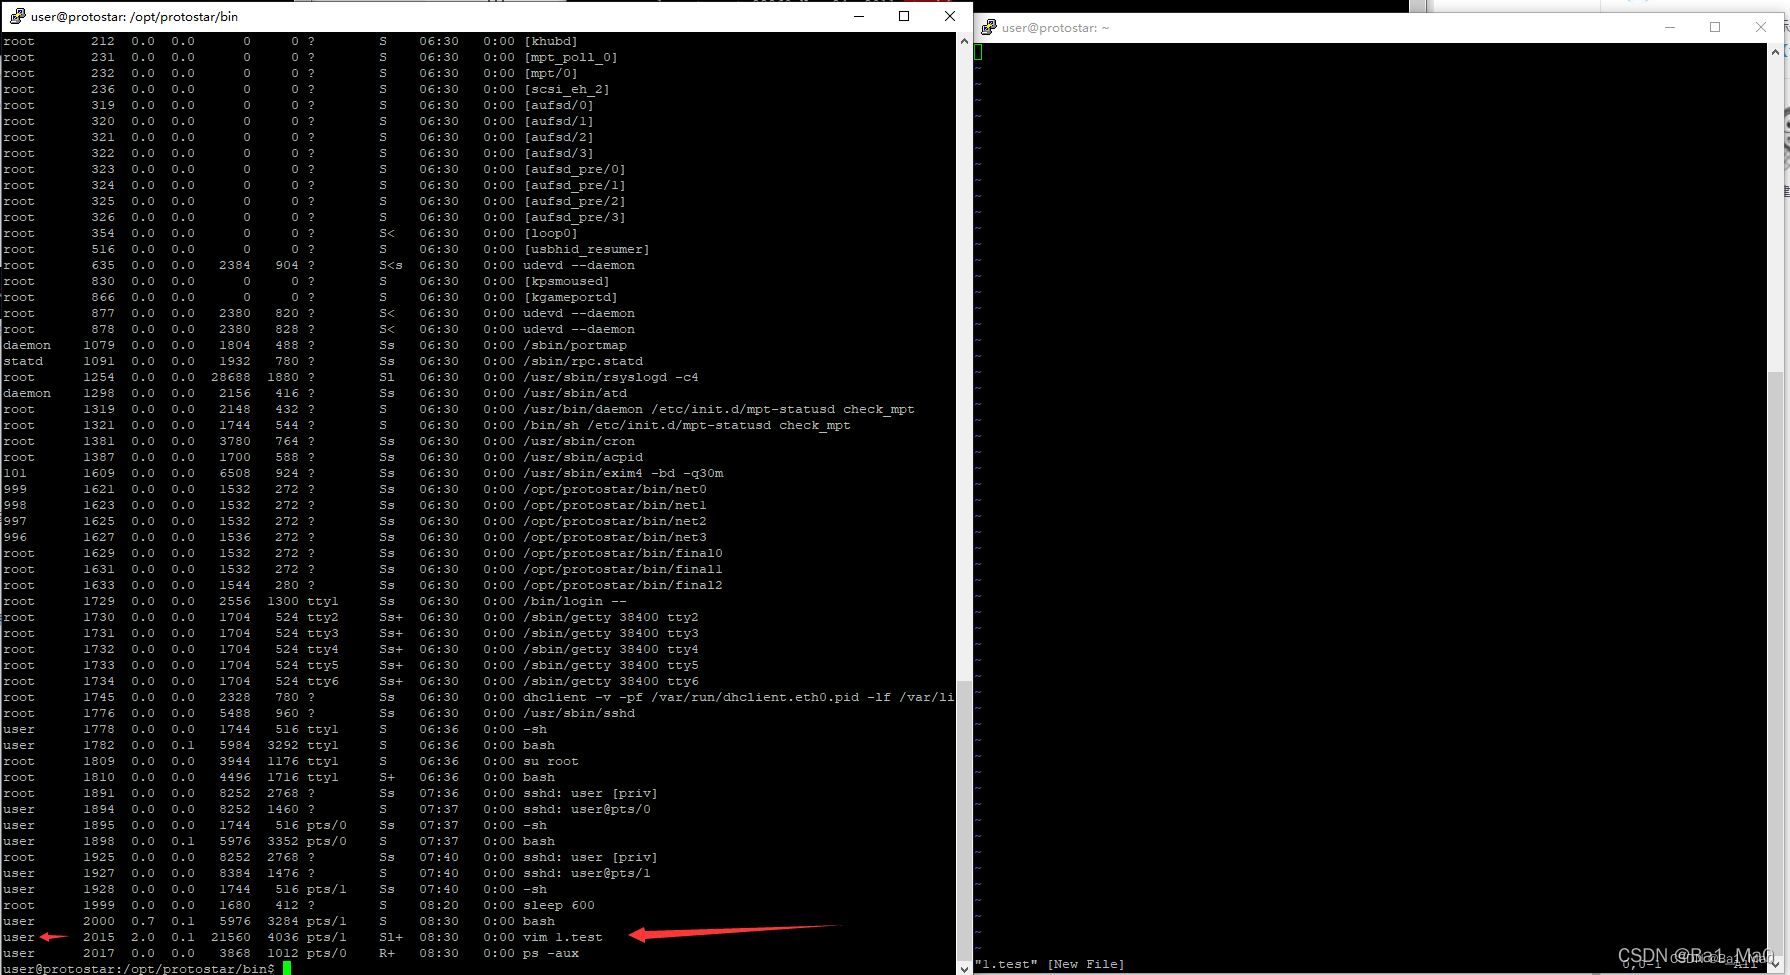1790x975 pixels.
Task: Click the green cursor block at shell prompt
Action: [x=285, y=969]
